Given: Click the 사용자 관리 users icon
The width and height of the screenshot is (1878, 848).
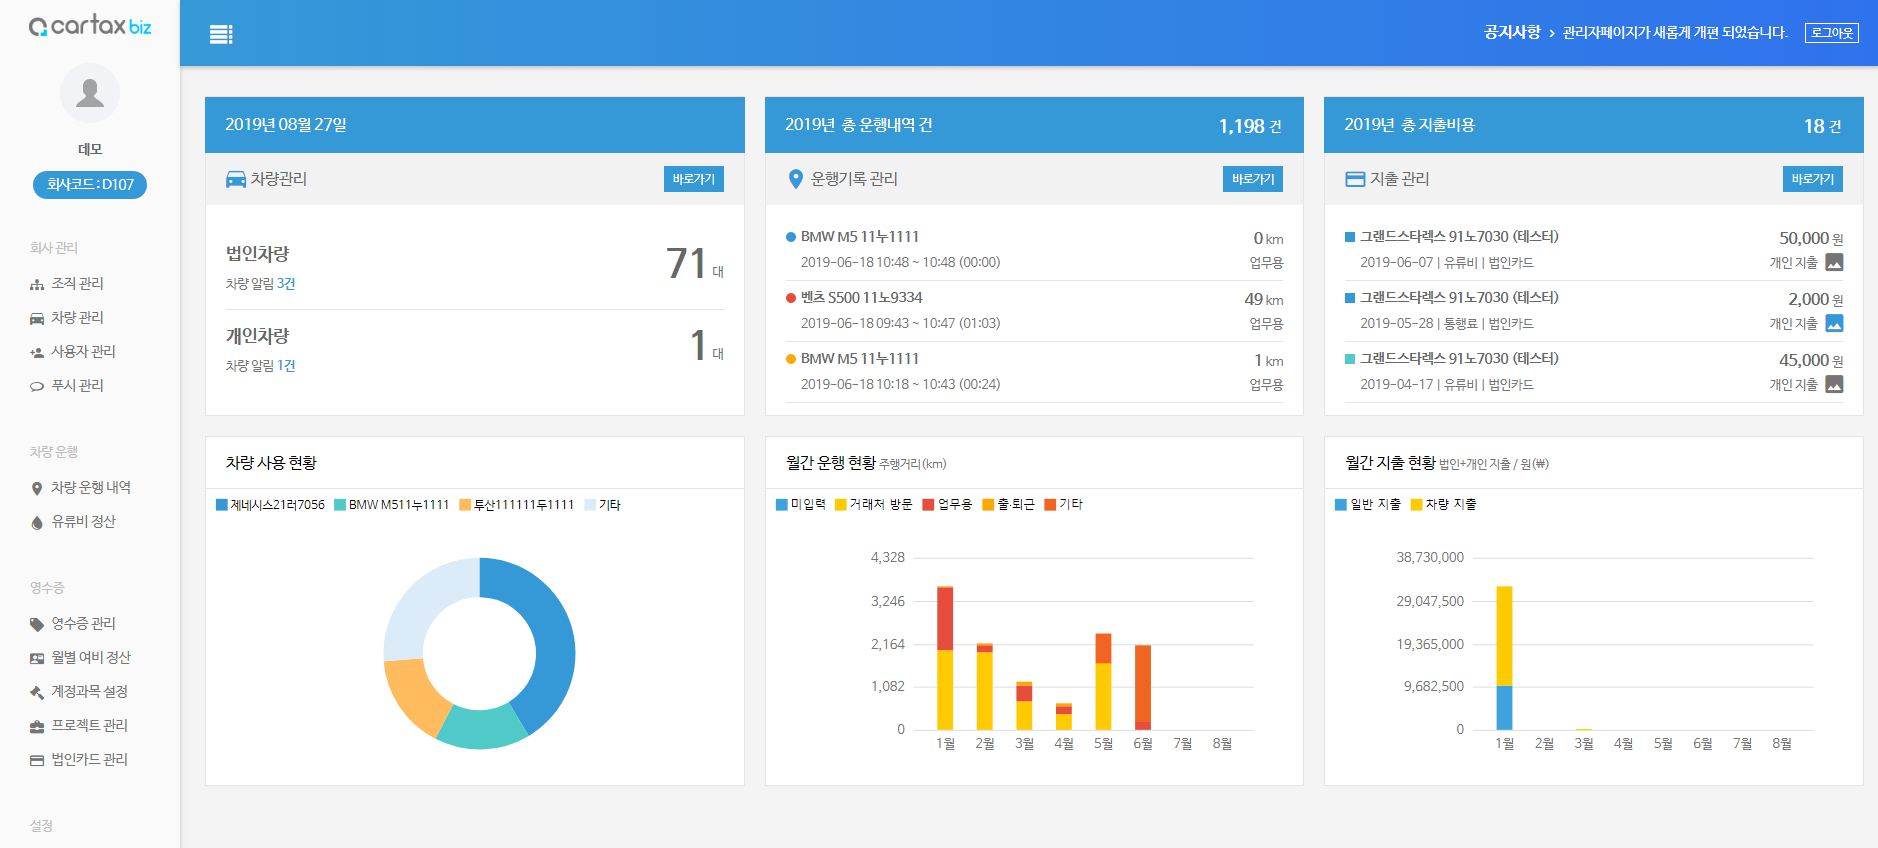Looking at the screenshot, I should 37,353.
